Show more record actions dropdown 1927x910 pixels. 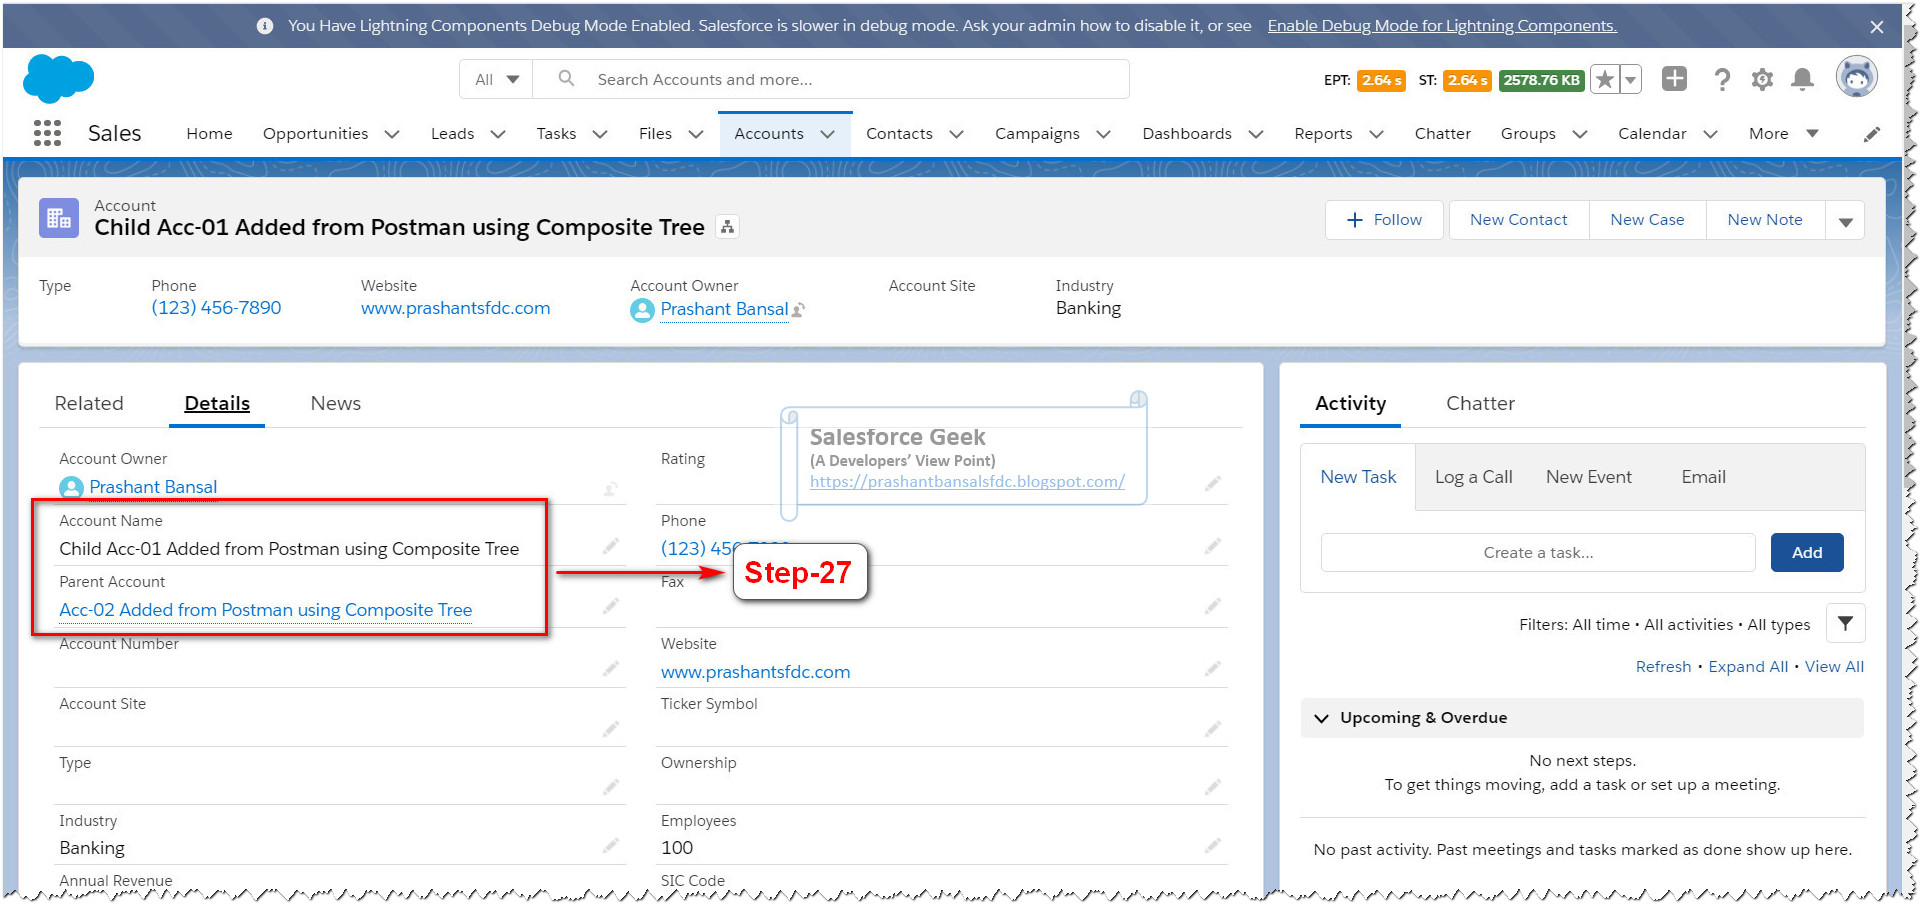click(x=1845, y=221)
